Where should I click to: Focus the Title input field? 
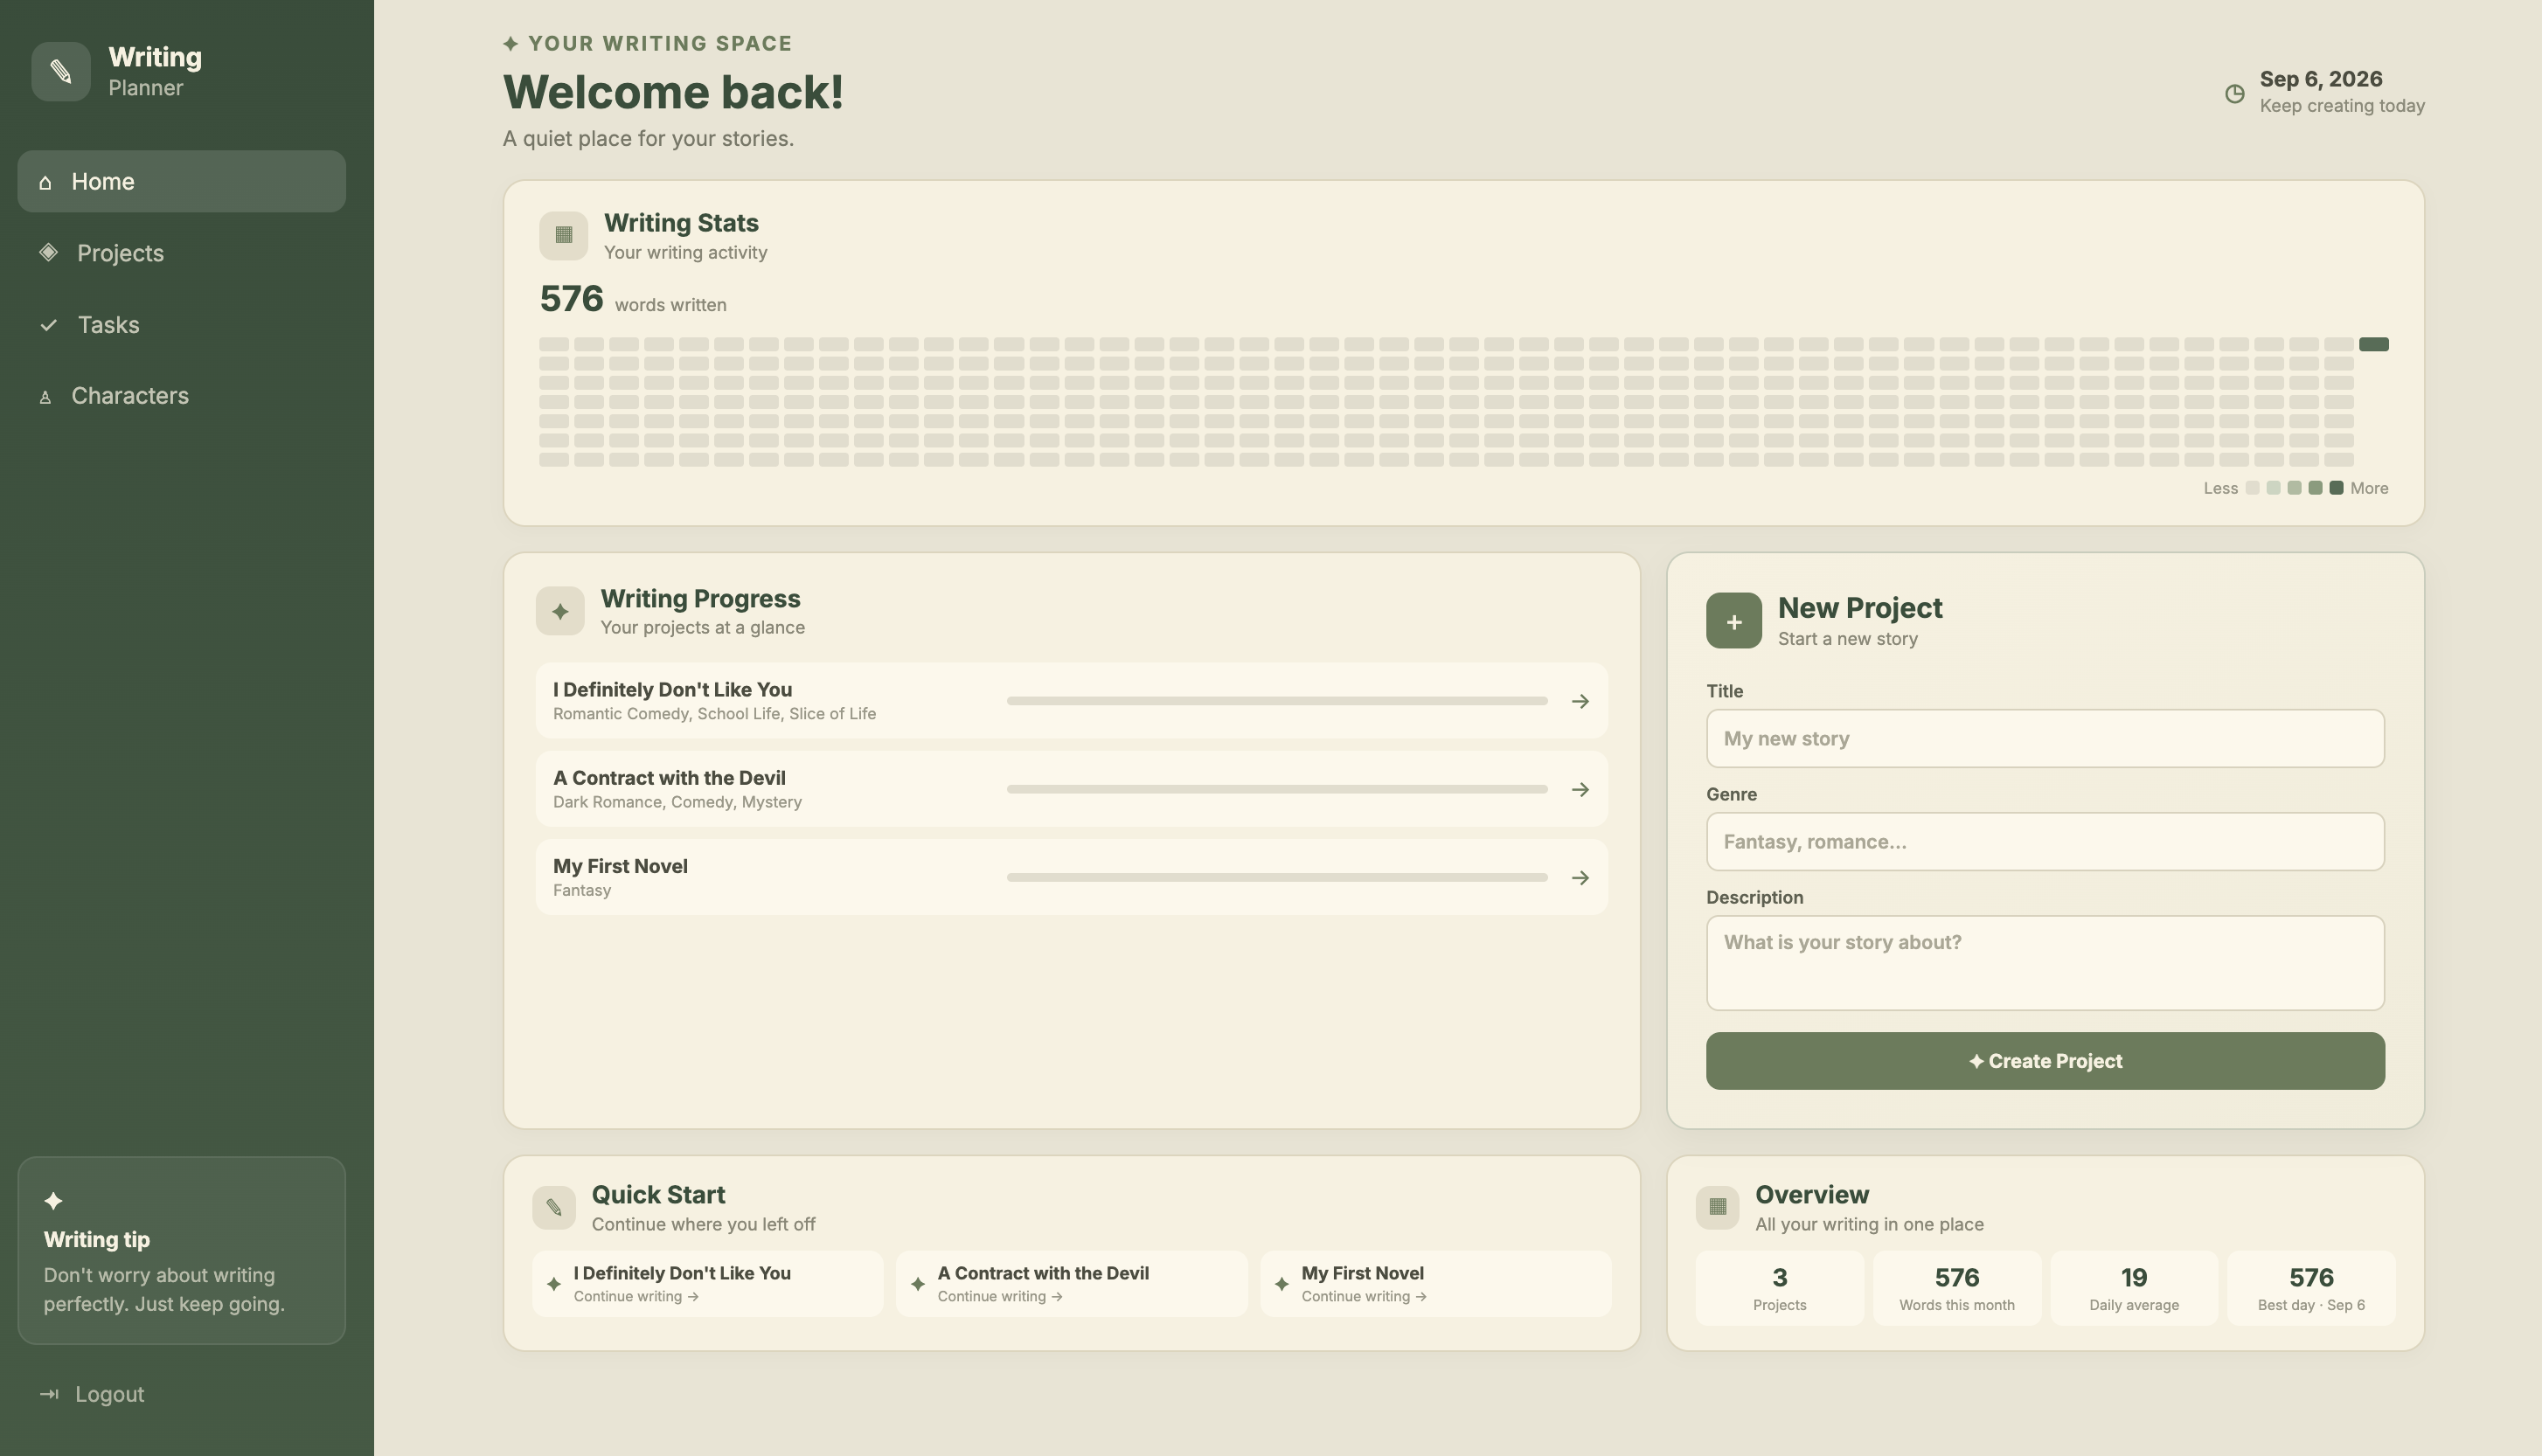[x=2045, y=738]
